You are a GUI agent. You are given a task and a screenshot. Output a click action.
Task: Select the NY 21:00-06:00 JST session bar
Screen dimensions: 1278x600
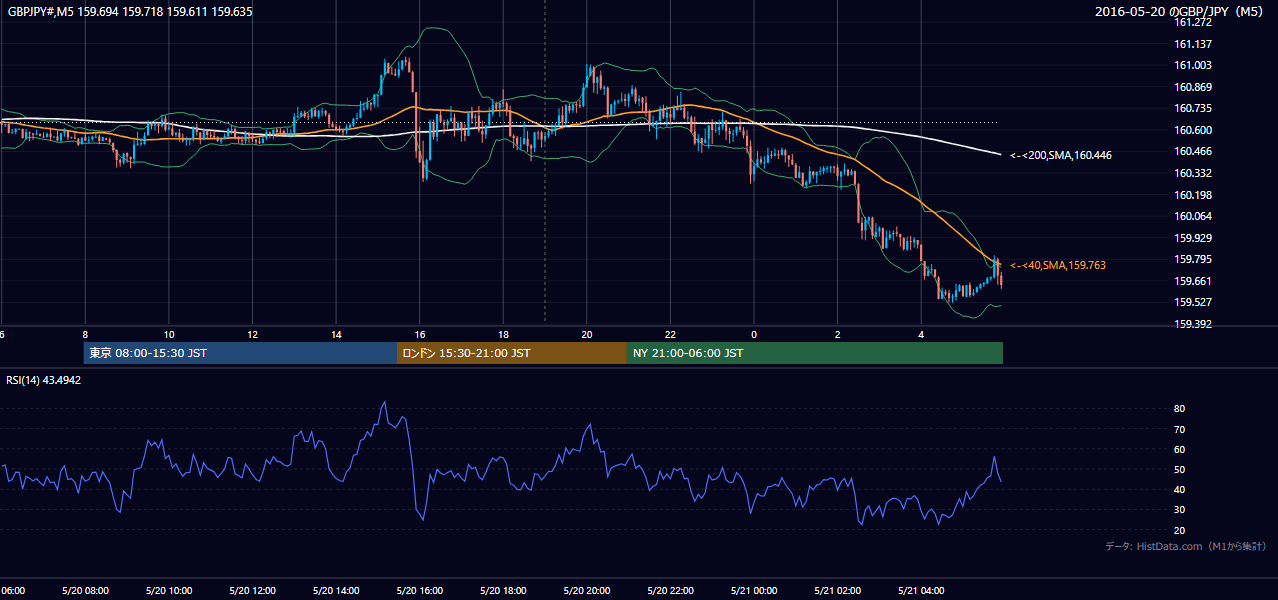[815, 353]
